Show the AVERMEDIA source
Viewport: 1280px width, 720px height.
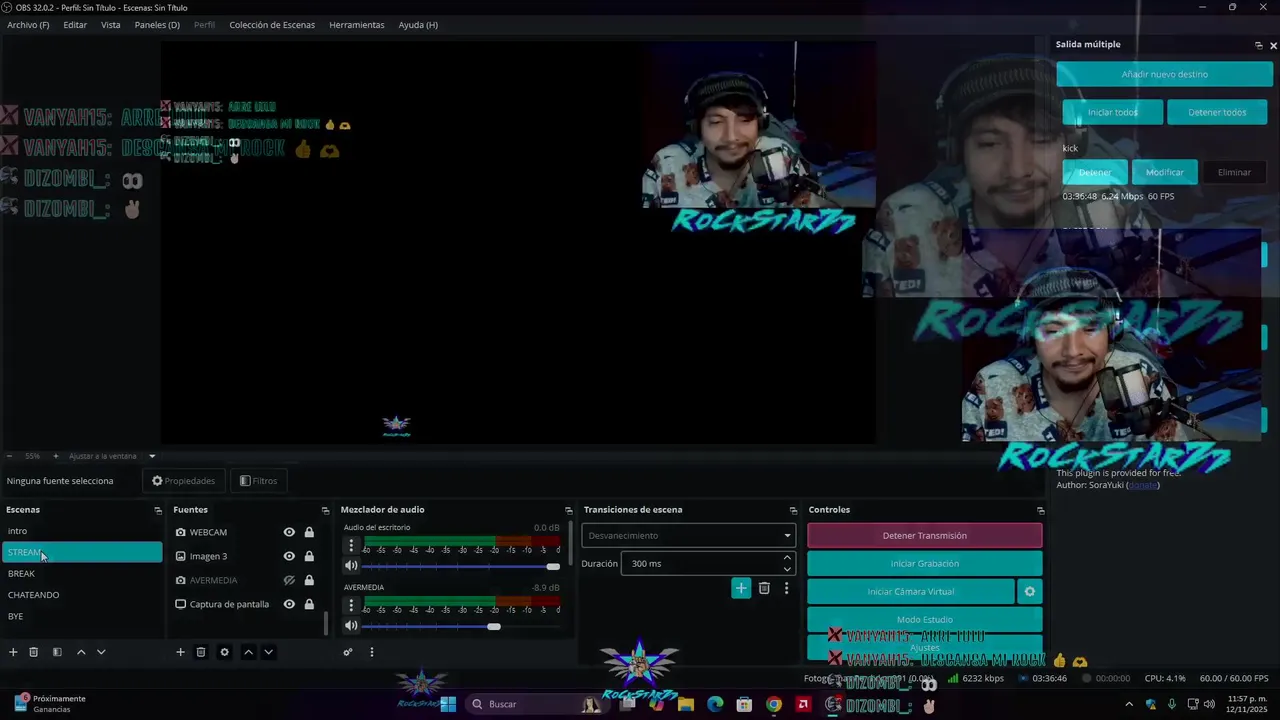[x=289, y=580]
